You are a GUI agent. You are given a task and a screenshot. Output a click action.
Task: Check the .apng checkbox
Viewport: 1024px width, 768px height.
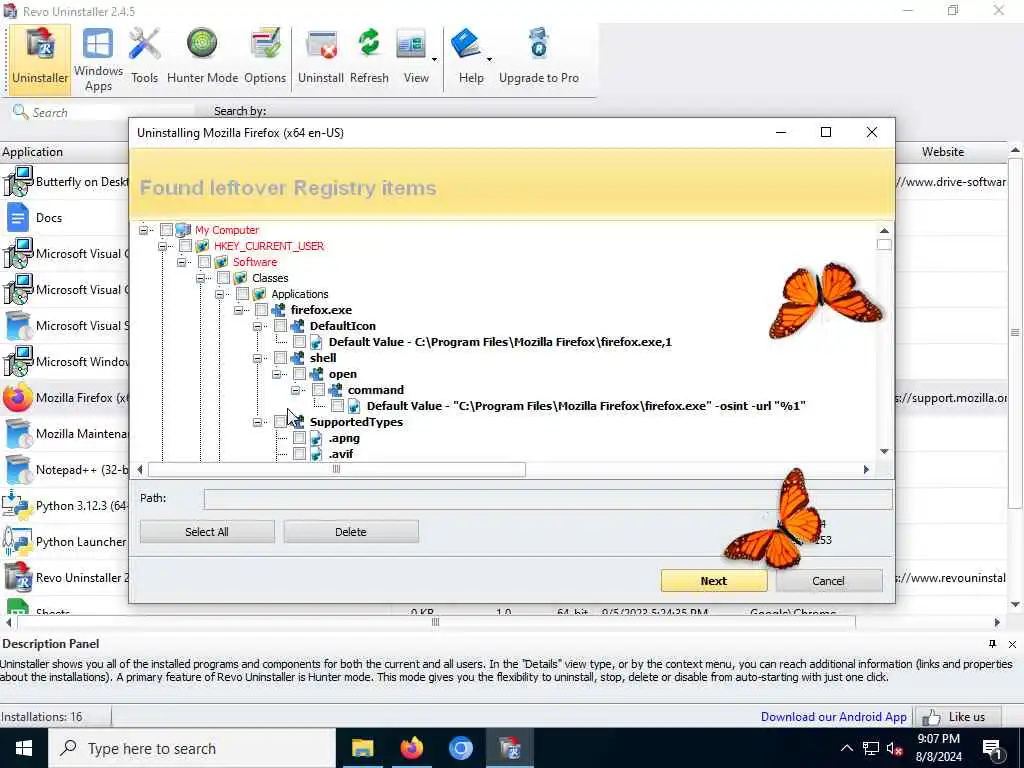tap(299, 438)
